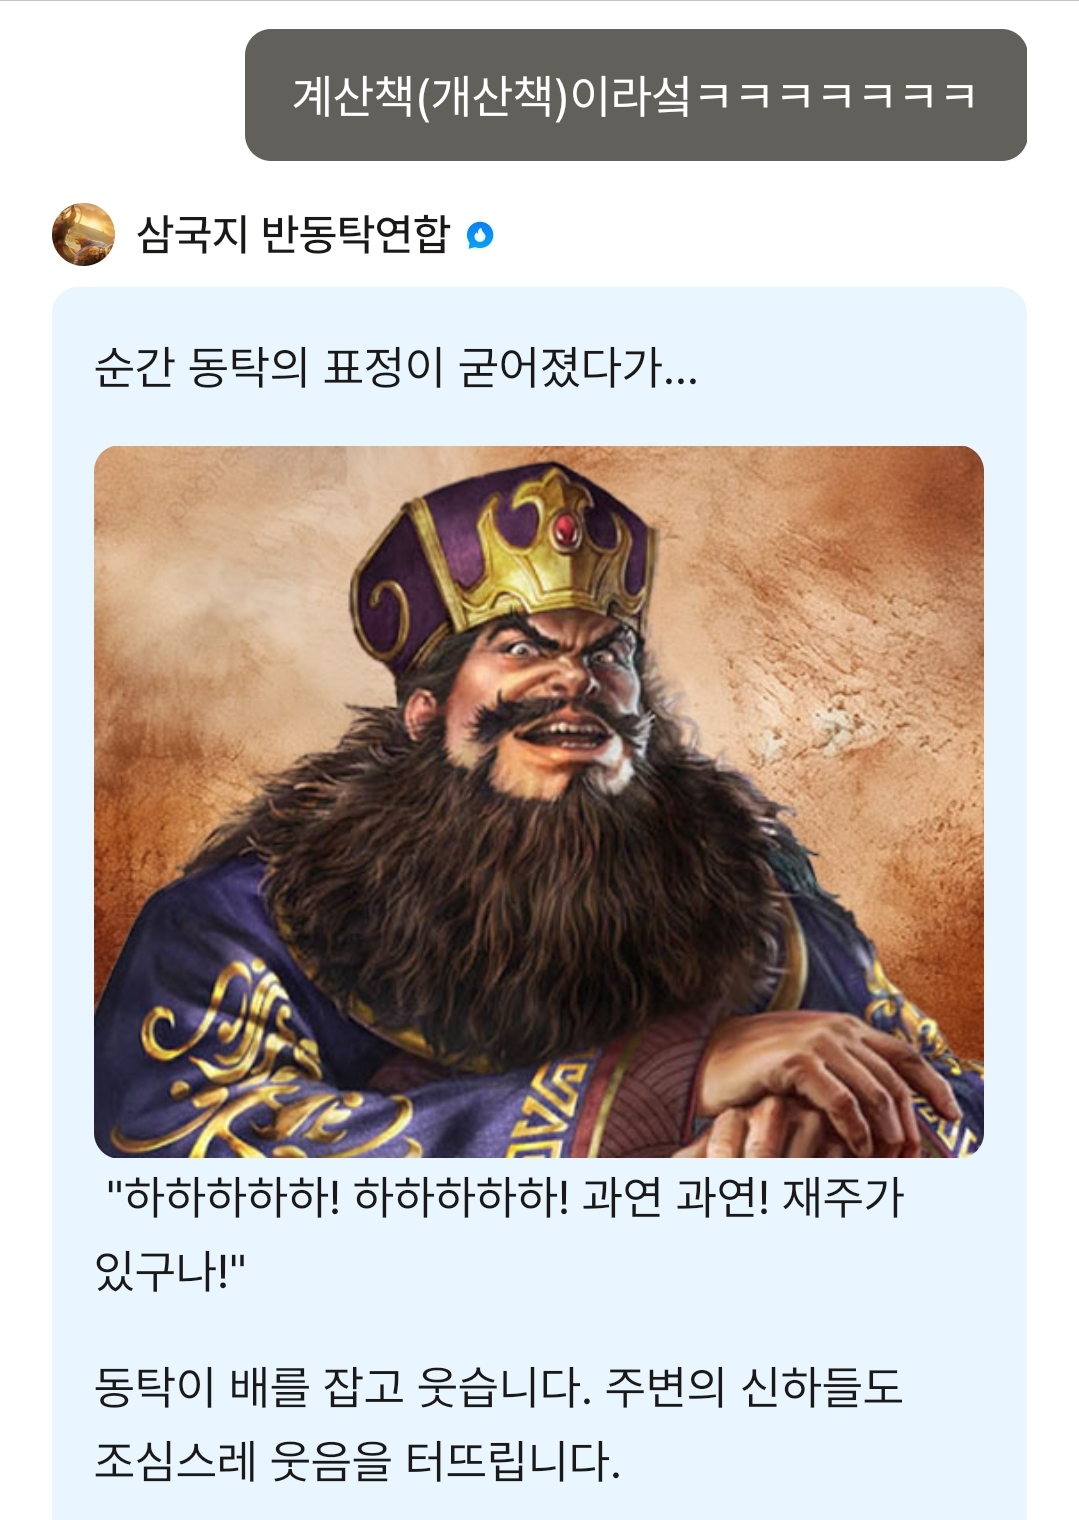The image size is (1079, 1520).
Task: Tap the text 있구나!" below the image
Action: tap(170, 1271)
